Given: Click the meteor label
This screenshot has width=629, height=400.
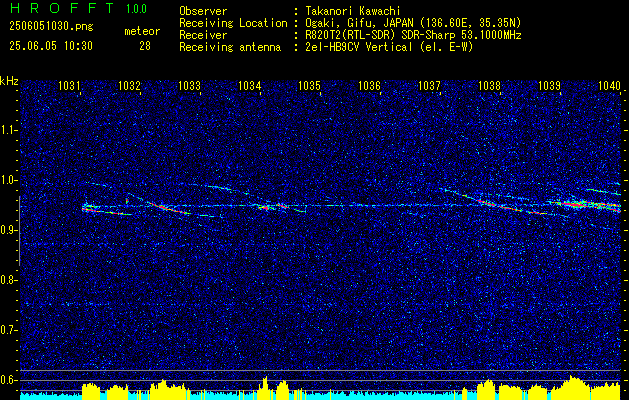Looking at the screenshot, I should [x=142, y=31].
